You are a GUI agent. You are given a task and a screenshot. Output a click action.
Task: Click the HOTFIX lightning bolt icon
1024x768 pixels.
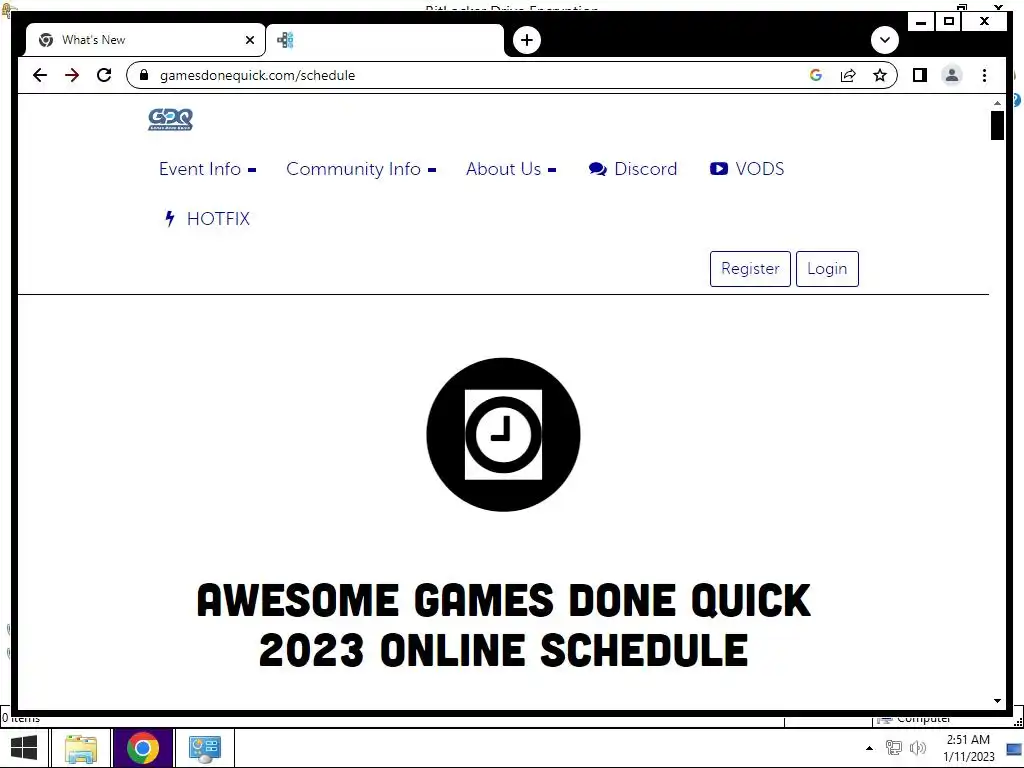pyautogui.click(x=170, y=219)
